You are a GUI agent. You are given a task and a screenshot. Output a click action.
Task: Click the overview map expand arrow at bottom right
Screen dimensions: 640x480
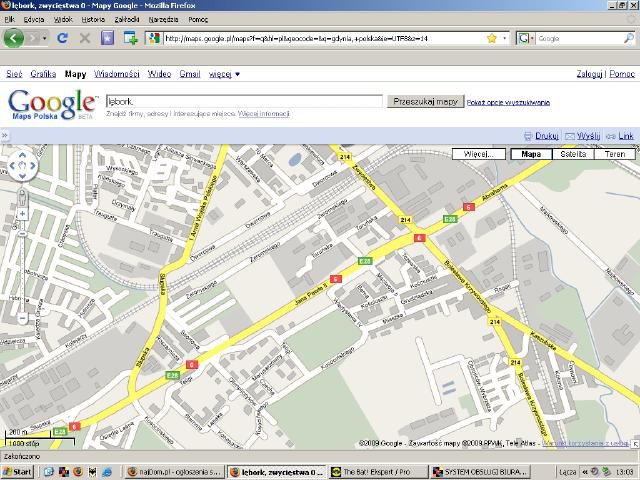coord(636,444)
